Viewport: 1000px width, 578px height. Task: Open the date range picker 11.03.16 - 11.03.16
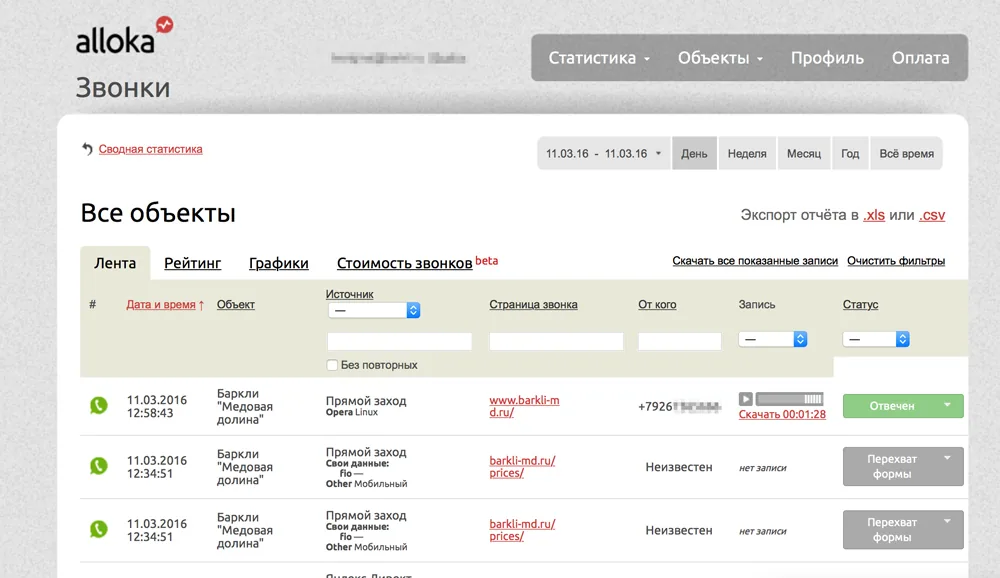[604, 153]
